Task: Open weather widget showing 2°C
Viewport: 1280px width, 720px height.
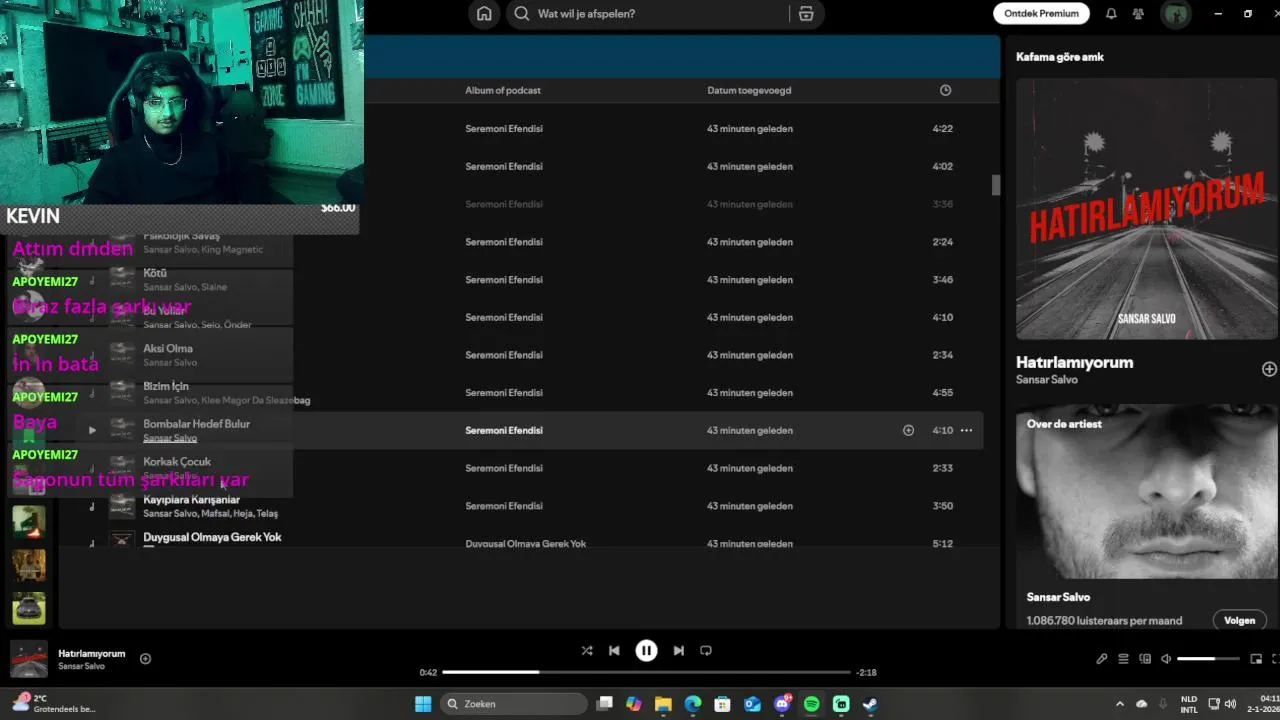Action: (x=55, y=703)
